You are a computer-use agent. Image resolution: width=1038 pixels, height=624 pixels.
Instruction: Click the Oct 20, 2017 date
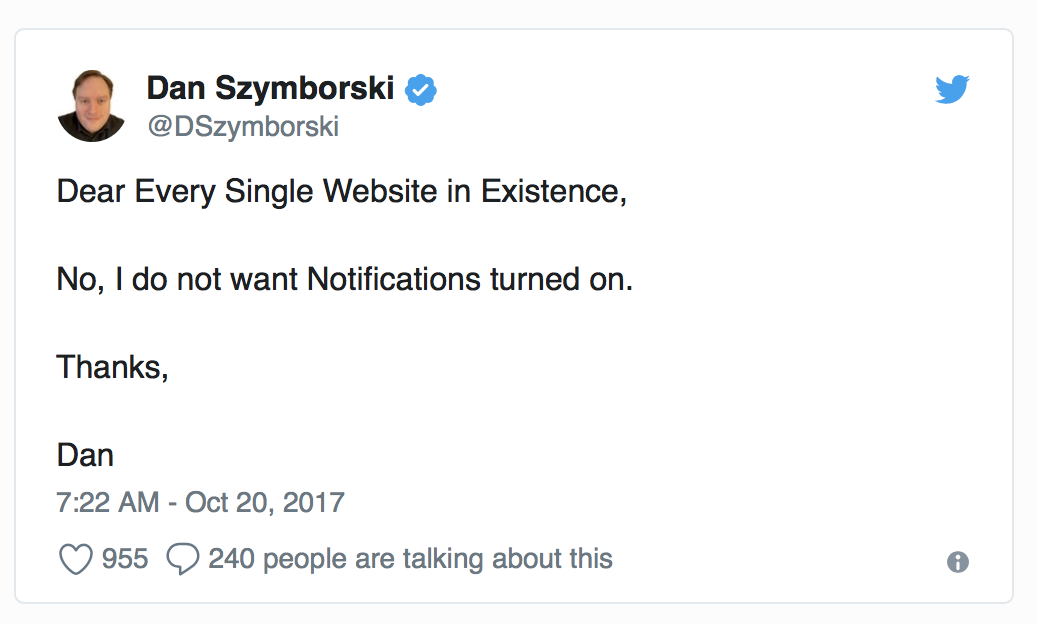(265, 501)
